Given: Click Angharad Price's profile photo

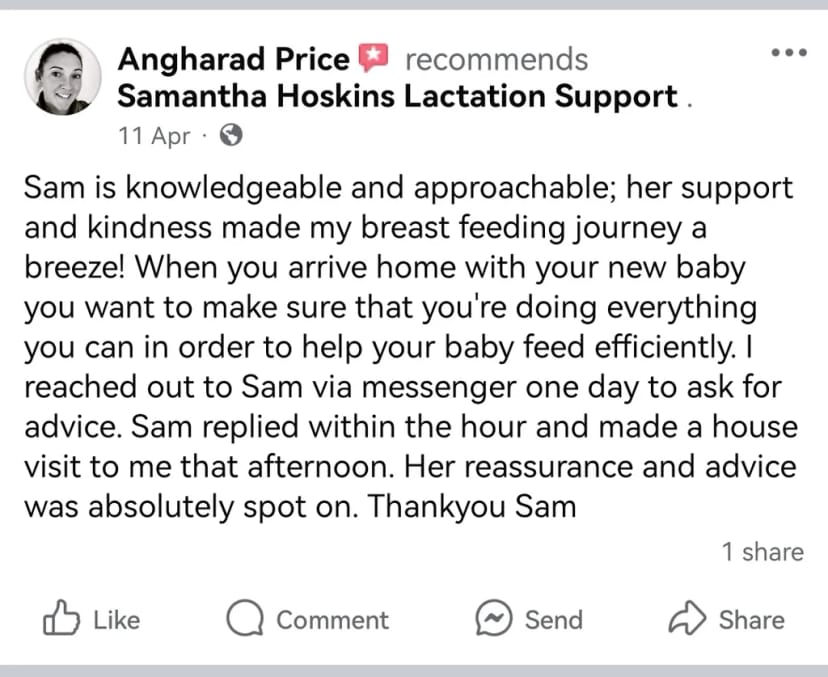Looking at the screenshot, I should tap(62, 77).
